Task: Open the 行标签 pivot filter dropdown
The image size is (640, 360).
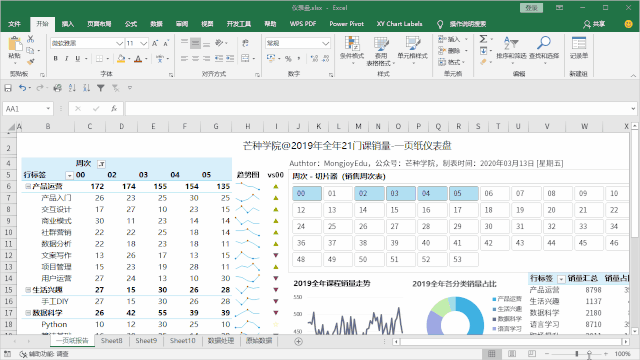Action: (x=69, y=176)
